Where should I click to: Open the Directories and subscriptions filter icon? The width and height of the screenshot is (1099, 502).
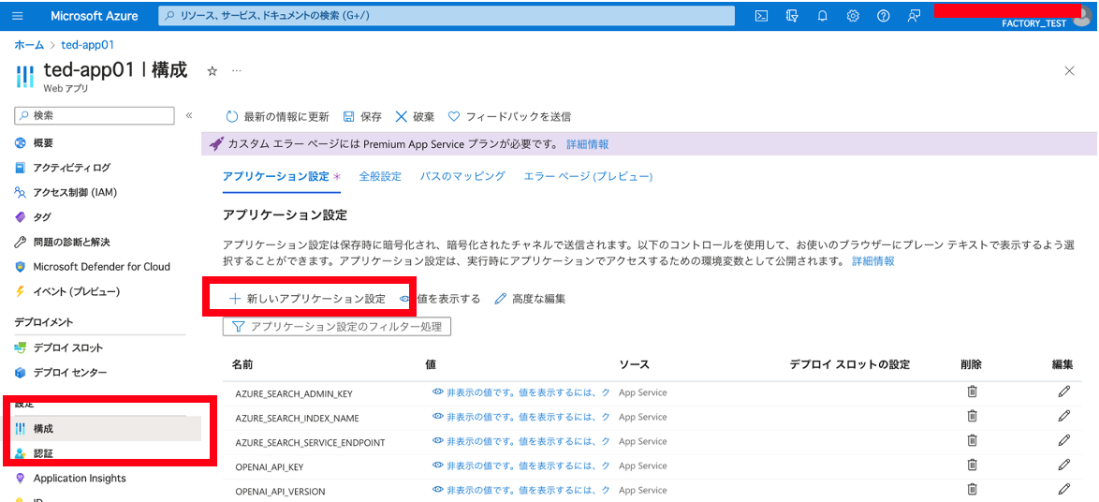coord(792,16)
